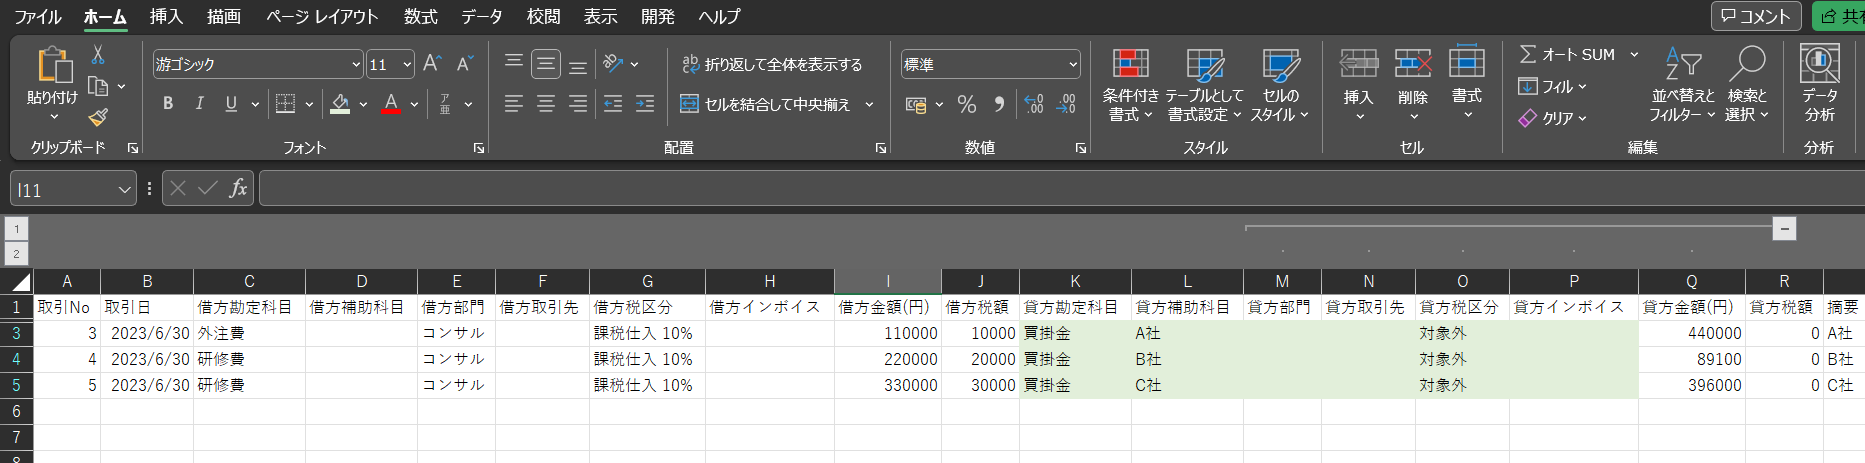Viewport: 1865px width, 463px height.
Task: Click the fx insert function icon
Action: click(238, 188)
